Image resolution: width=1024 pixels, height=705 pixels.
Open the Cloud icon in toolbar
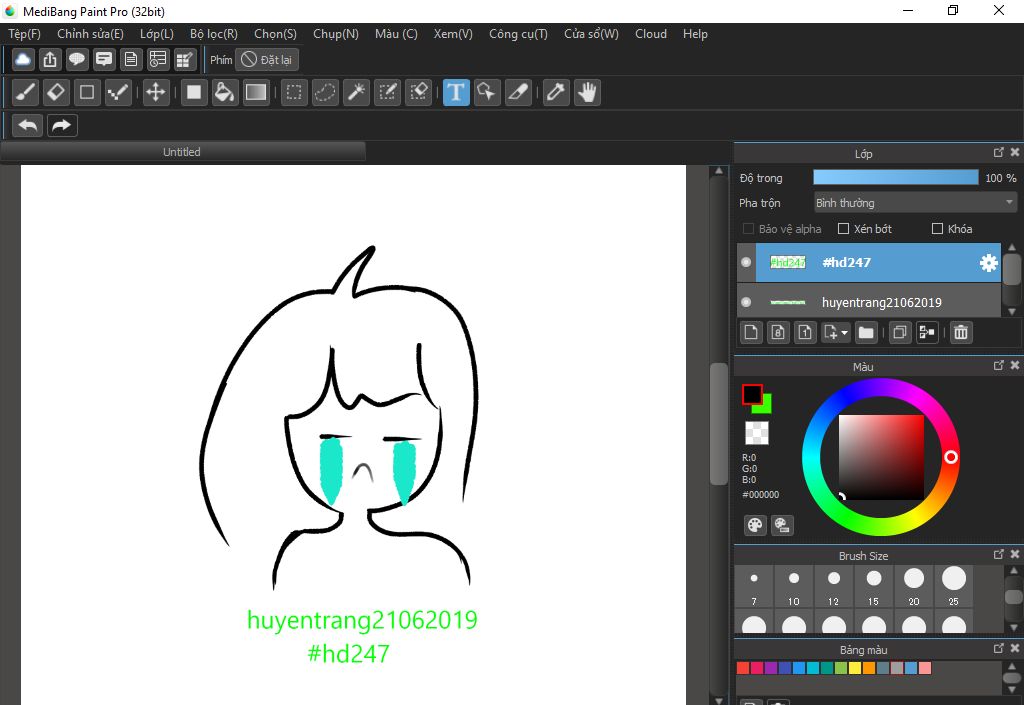(x=23, y=59)
